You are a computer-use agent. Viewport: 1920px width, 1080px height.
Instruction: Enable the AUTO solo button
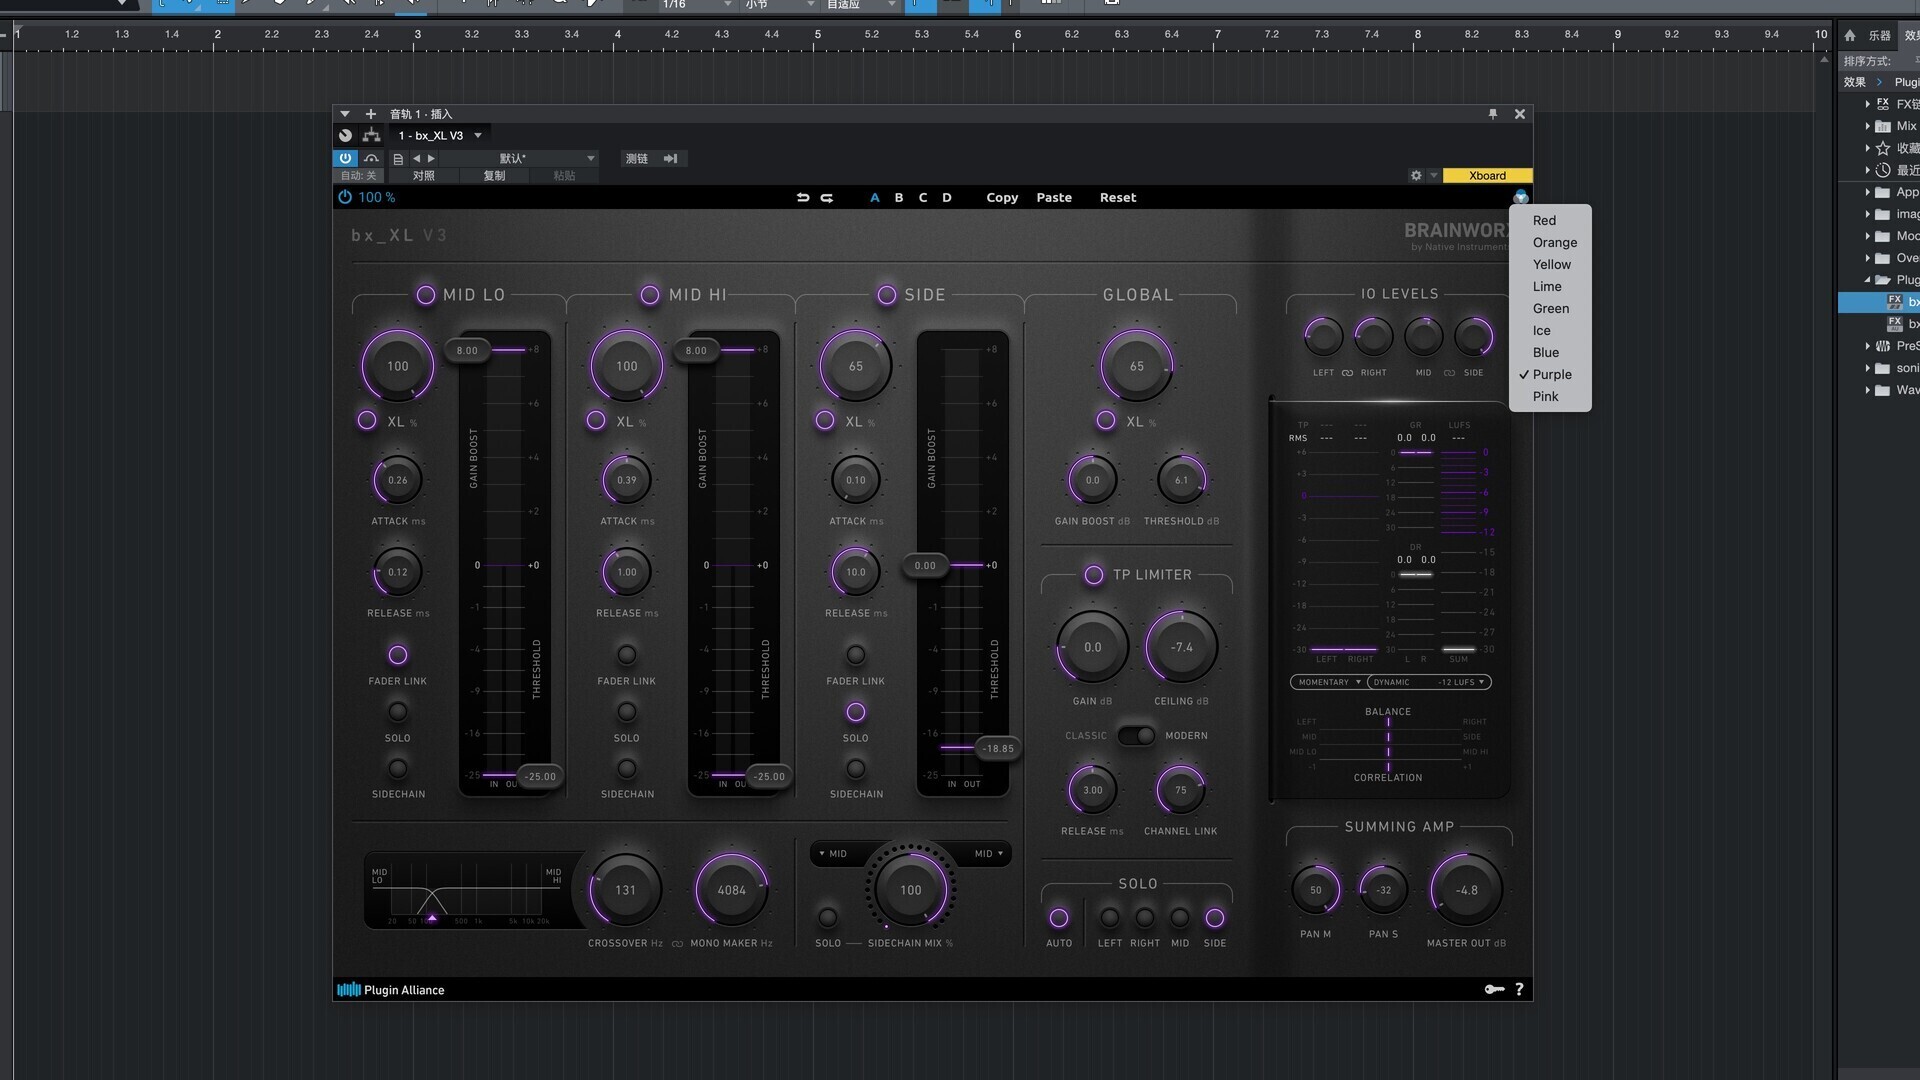(1059, 918)
